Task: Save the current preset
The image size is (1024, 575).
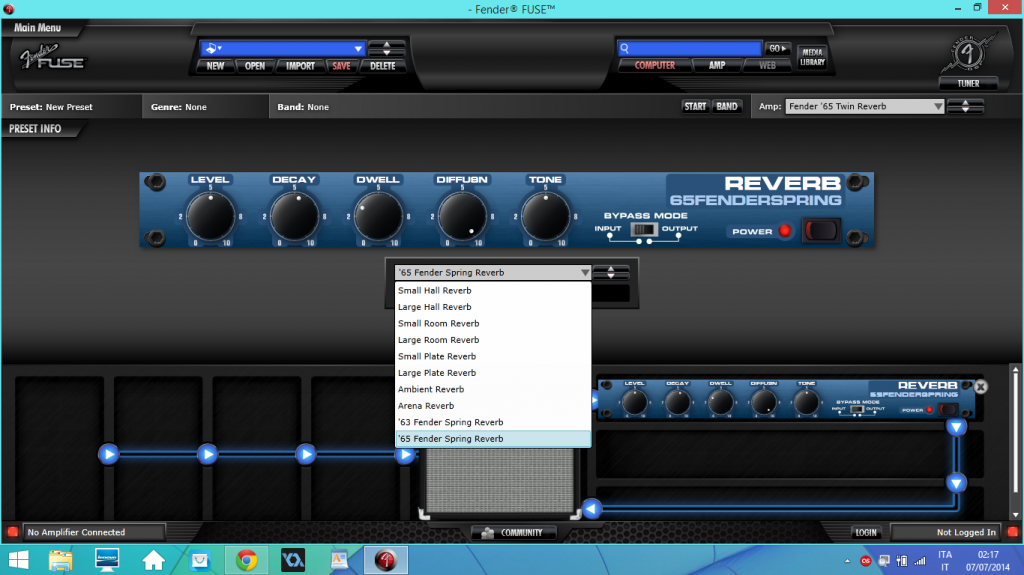Action: coord(342,66)
